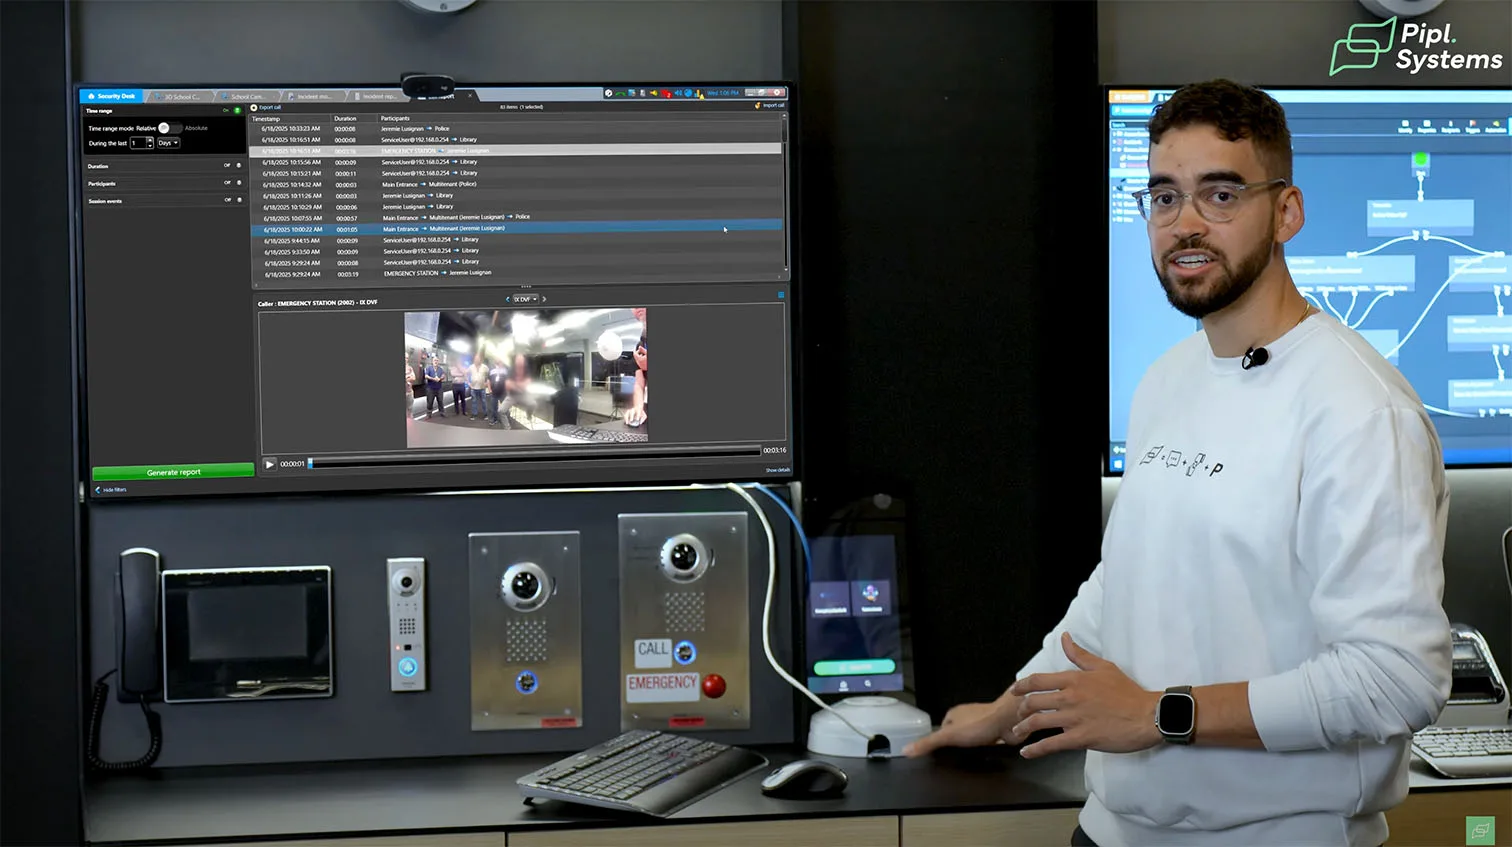
Task: Switch to the 3D School C... tab
Action: coord(180,97)
